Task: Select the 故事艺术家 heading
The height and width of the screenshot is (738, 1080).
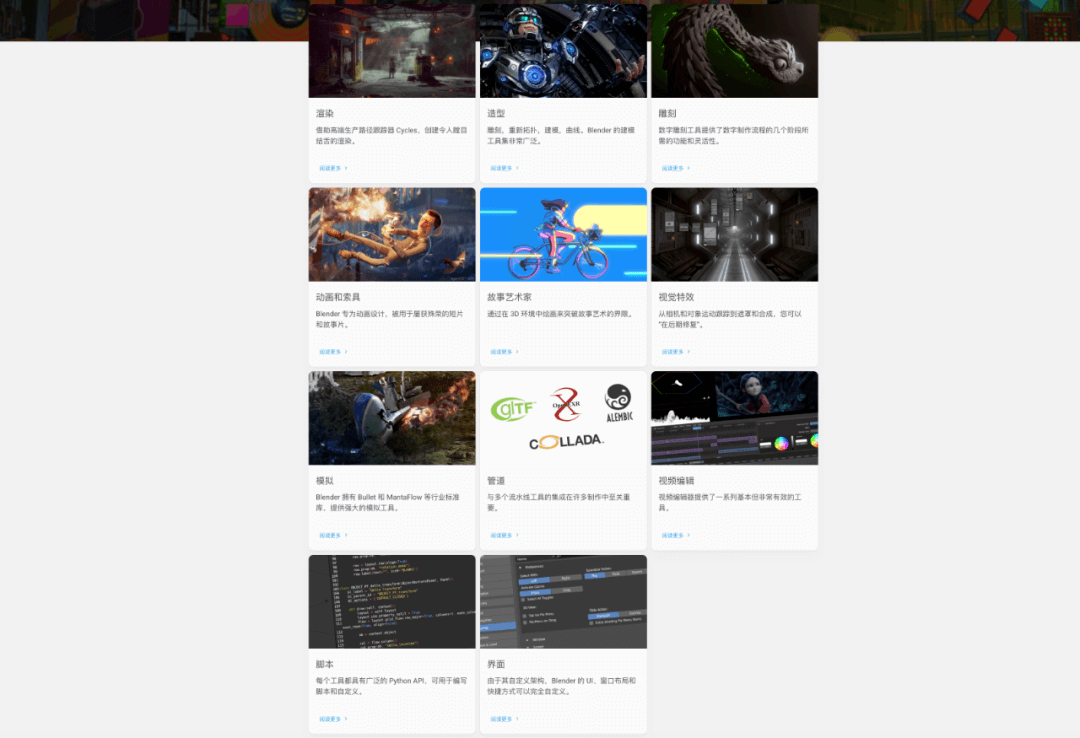Action: 509,297
